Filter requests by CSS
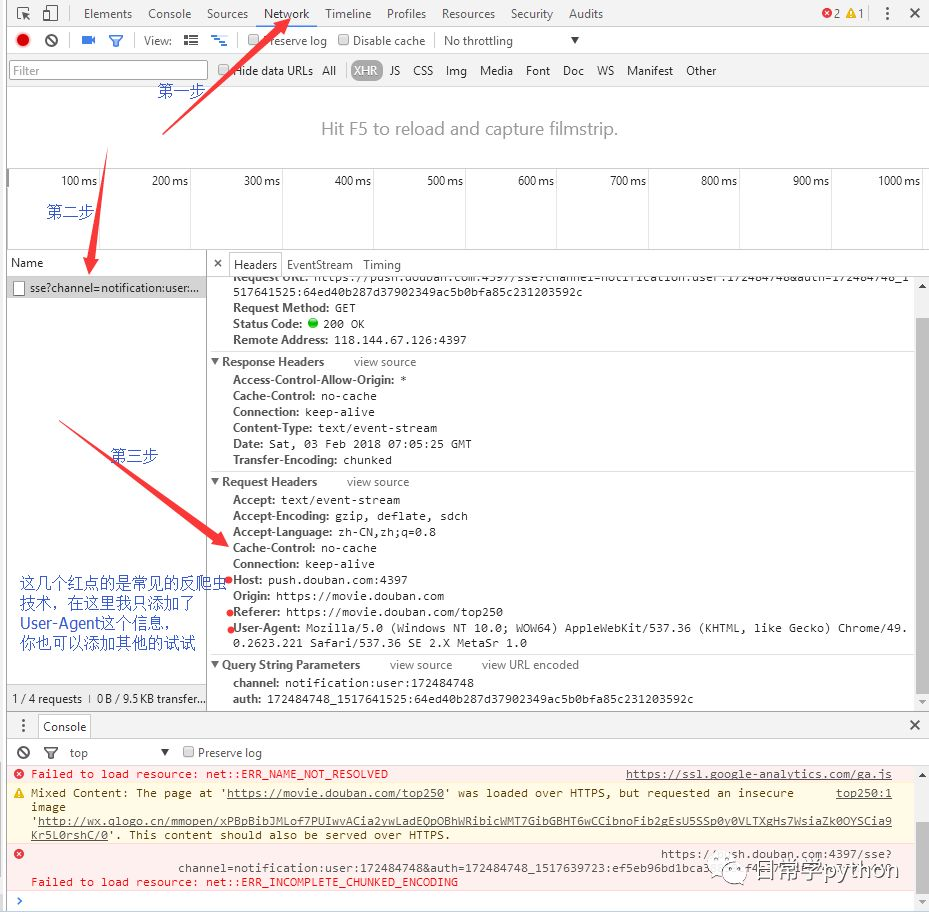 (x=422, y=71)
